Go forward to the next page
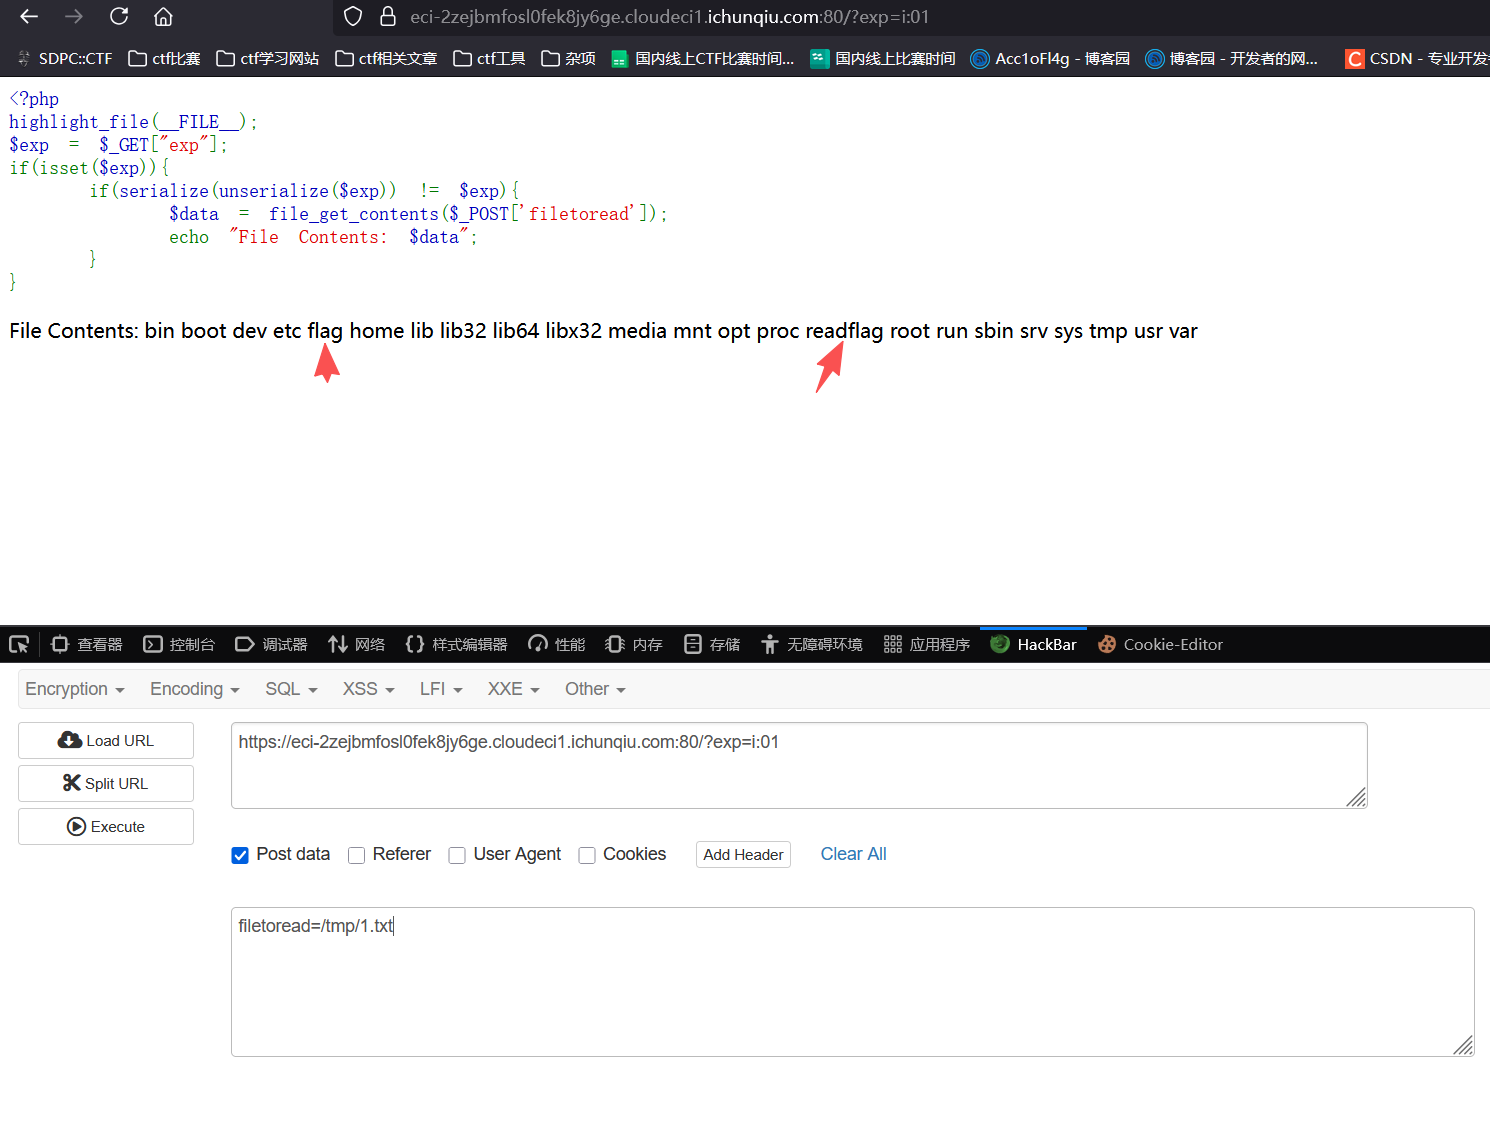Image resolution: width=1490 pixels, height=1139 pixels. click(x=74, y=16)
